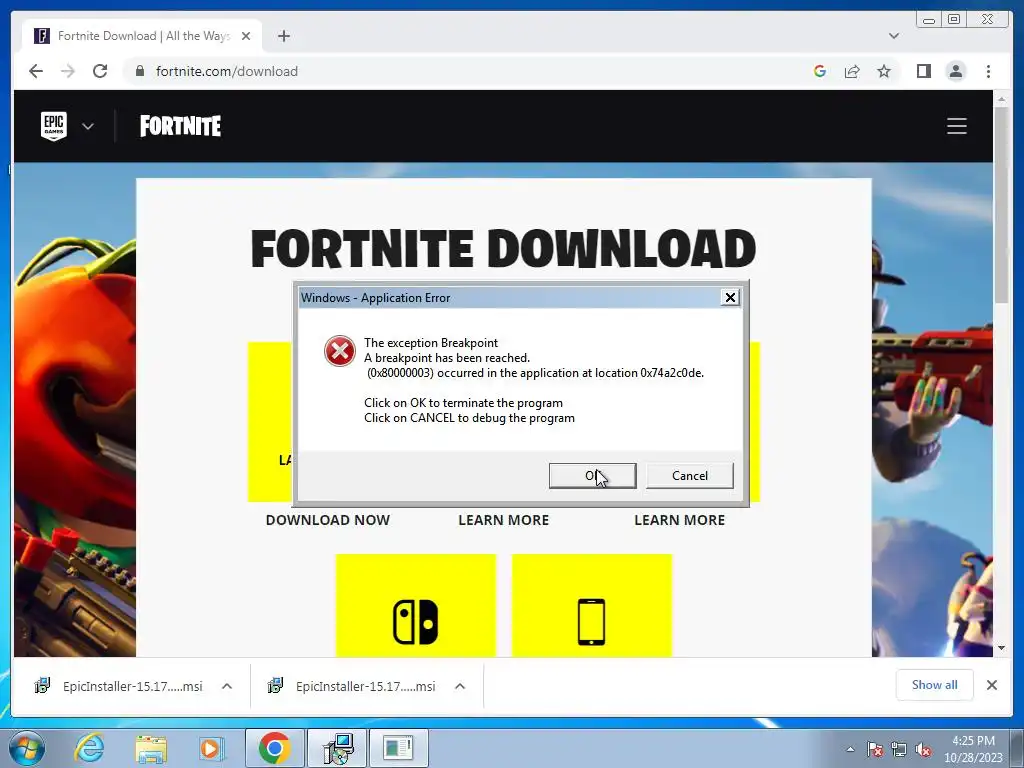Launch Internet Explorer from taskbar

(x=89, y=748)
